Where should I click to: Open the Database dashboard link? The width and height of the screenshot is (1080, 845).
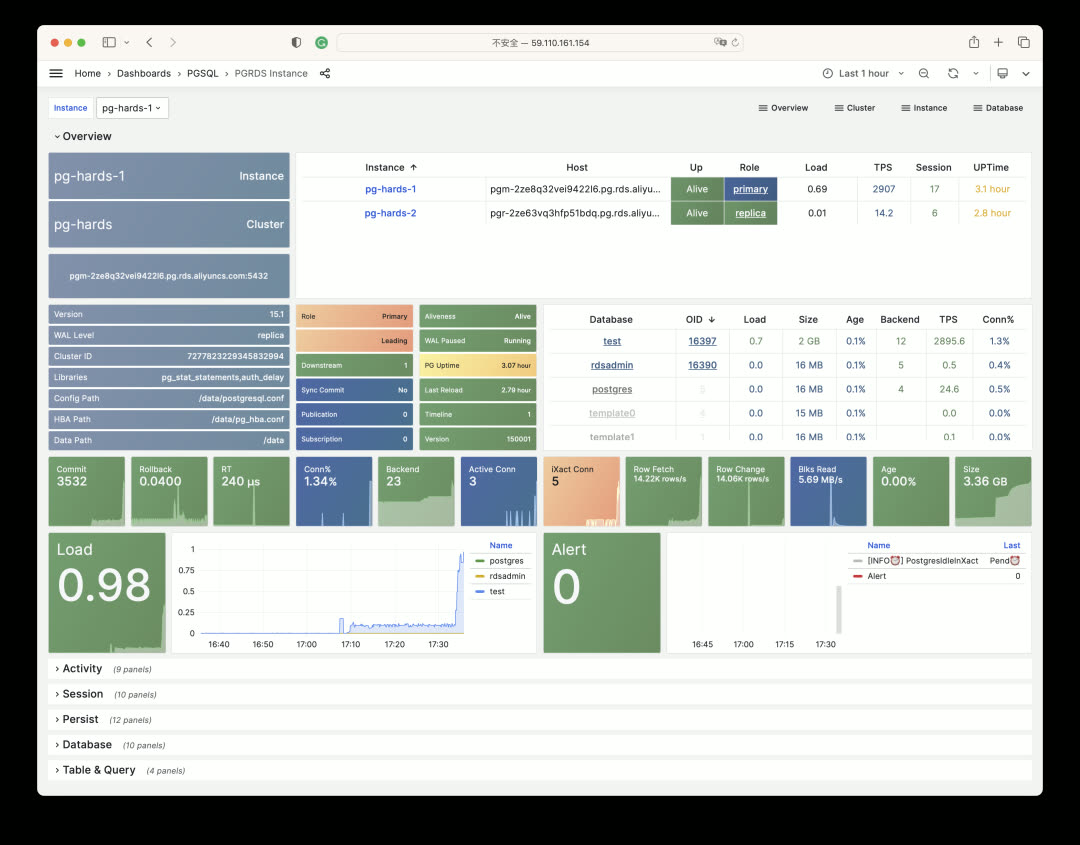coord(998,108)
